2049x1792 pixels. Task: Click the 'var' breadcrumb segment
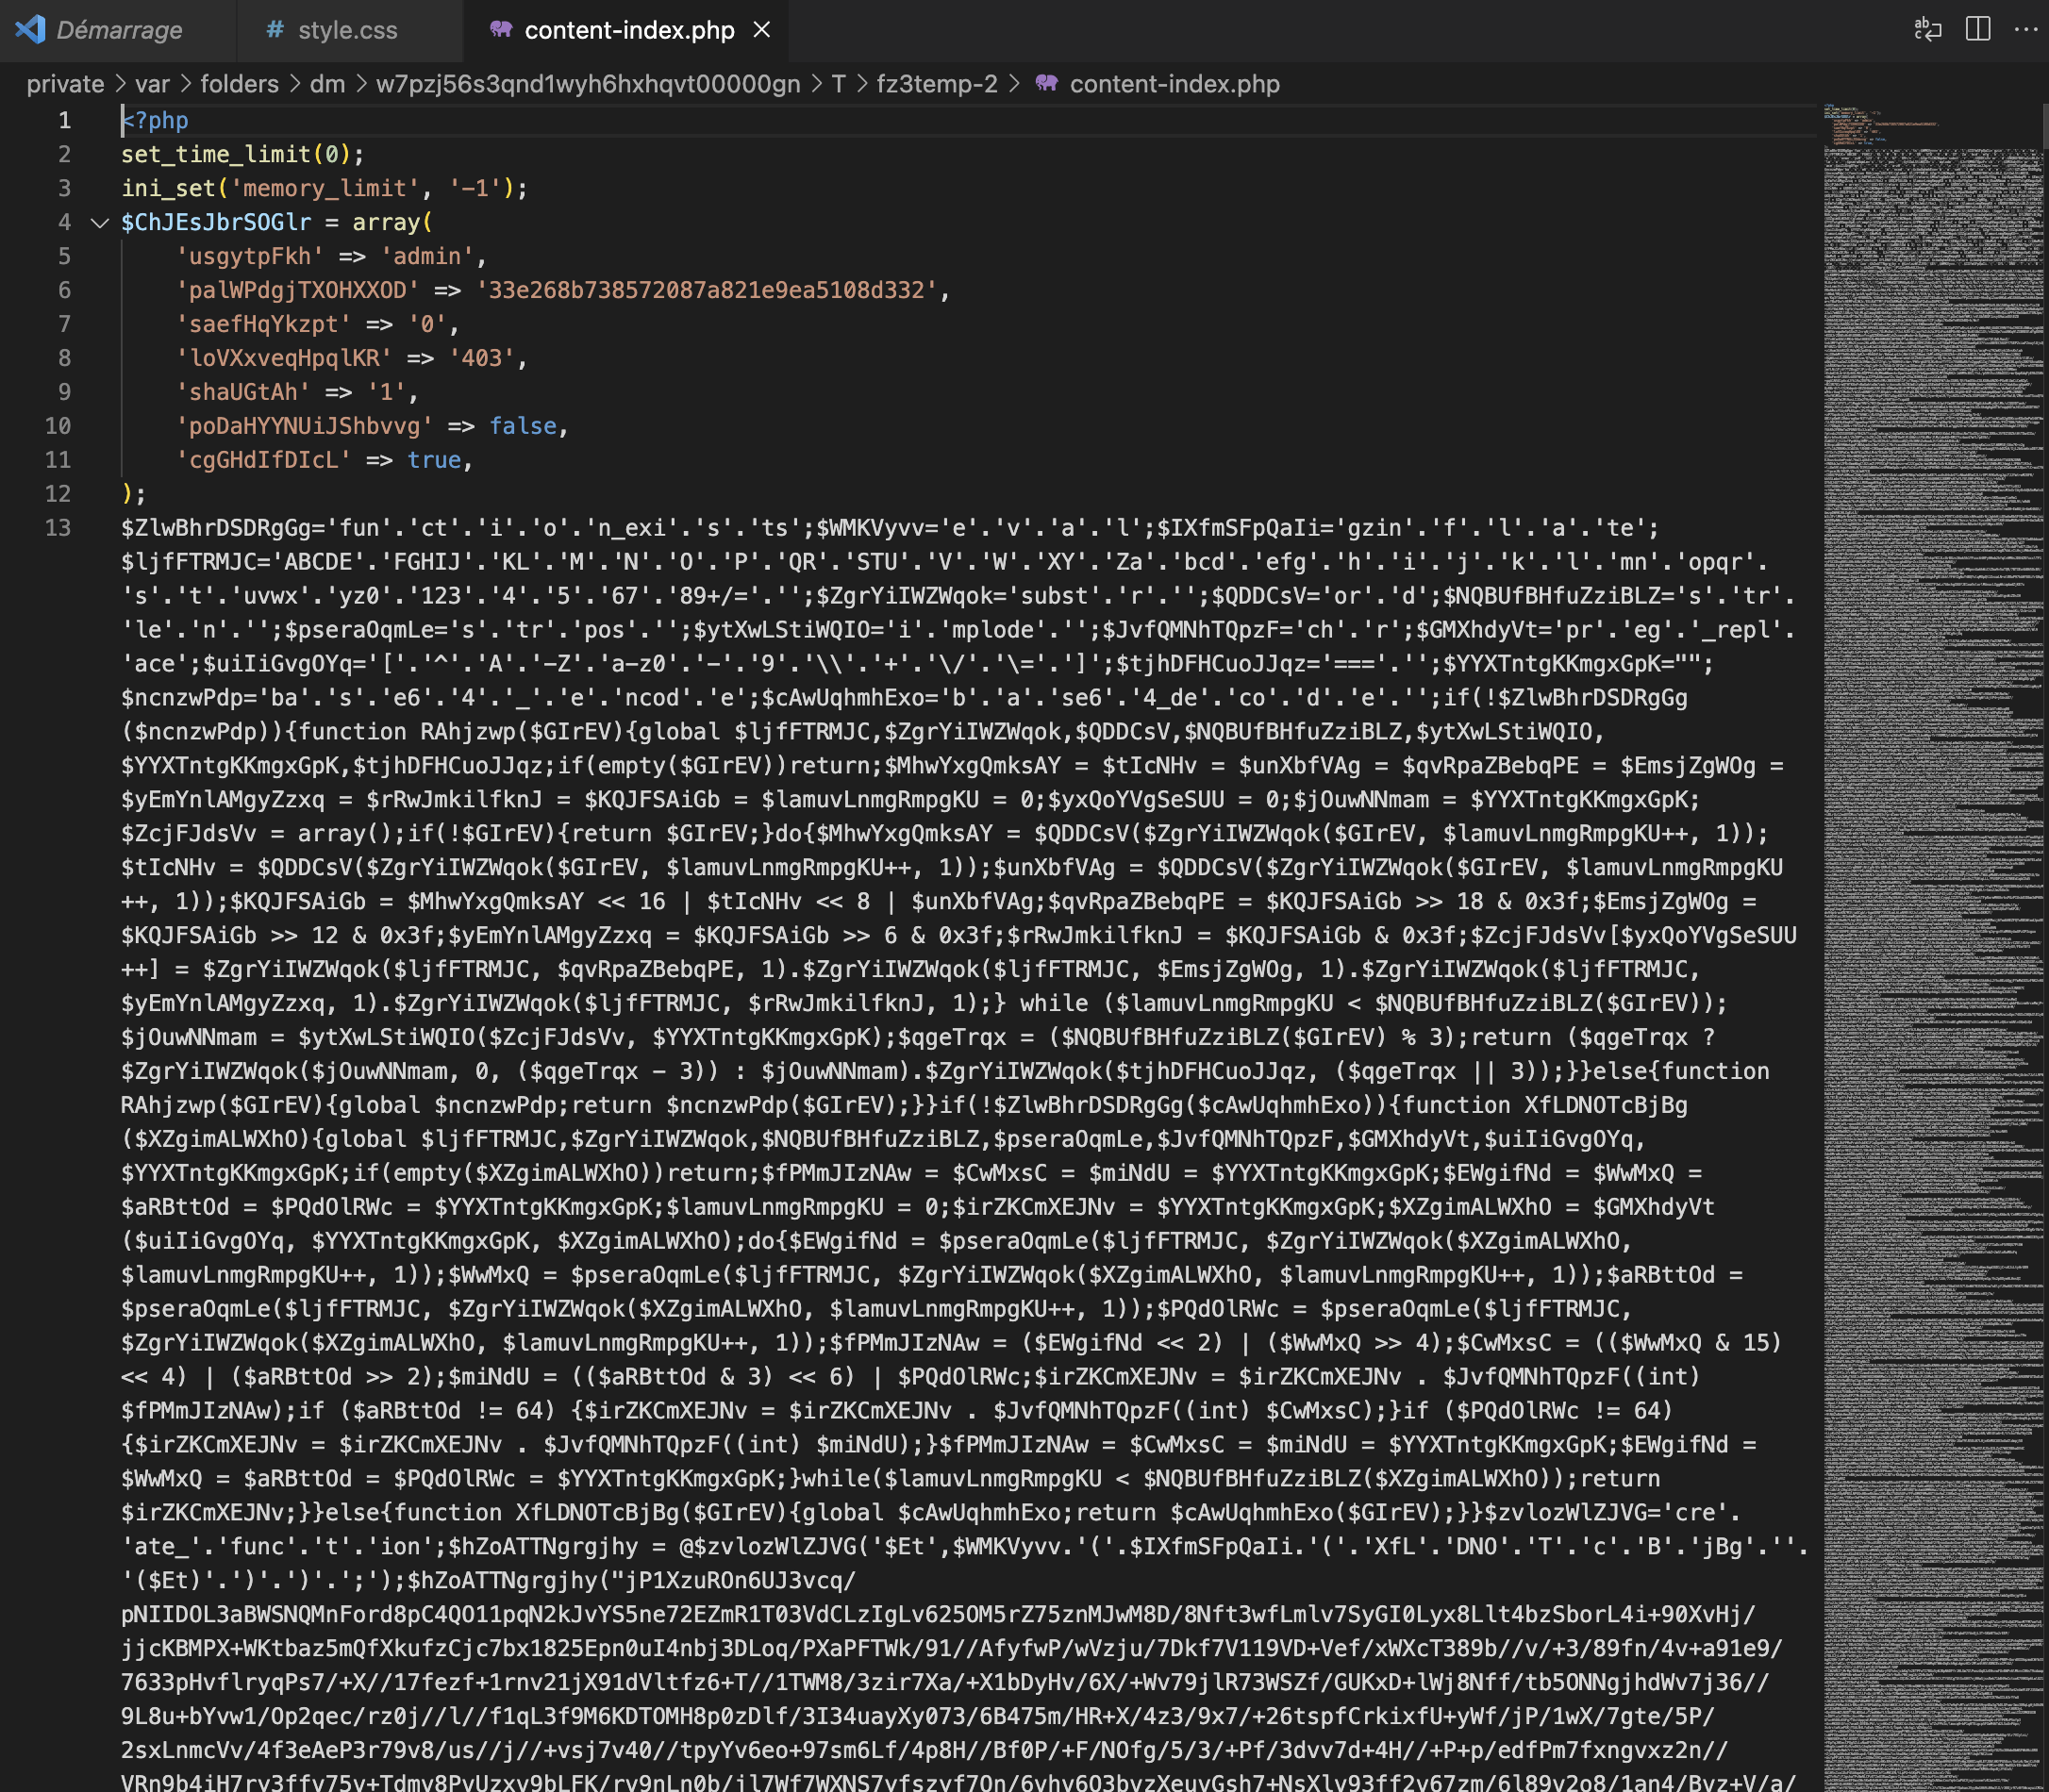point(152,84)
